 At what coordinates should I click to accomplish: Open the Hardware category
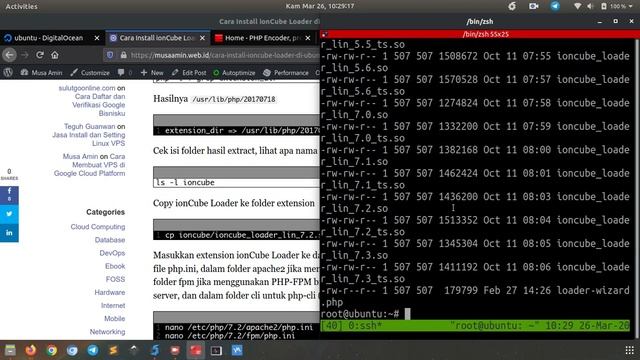click(110, 292)
